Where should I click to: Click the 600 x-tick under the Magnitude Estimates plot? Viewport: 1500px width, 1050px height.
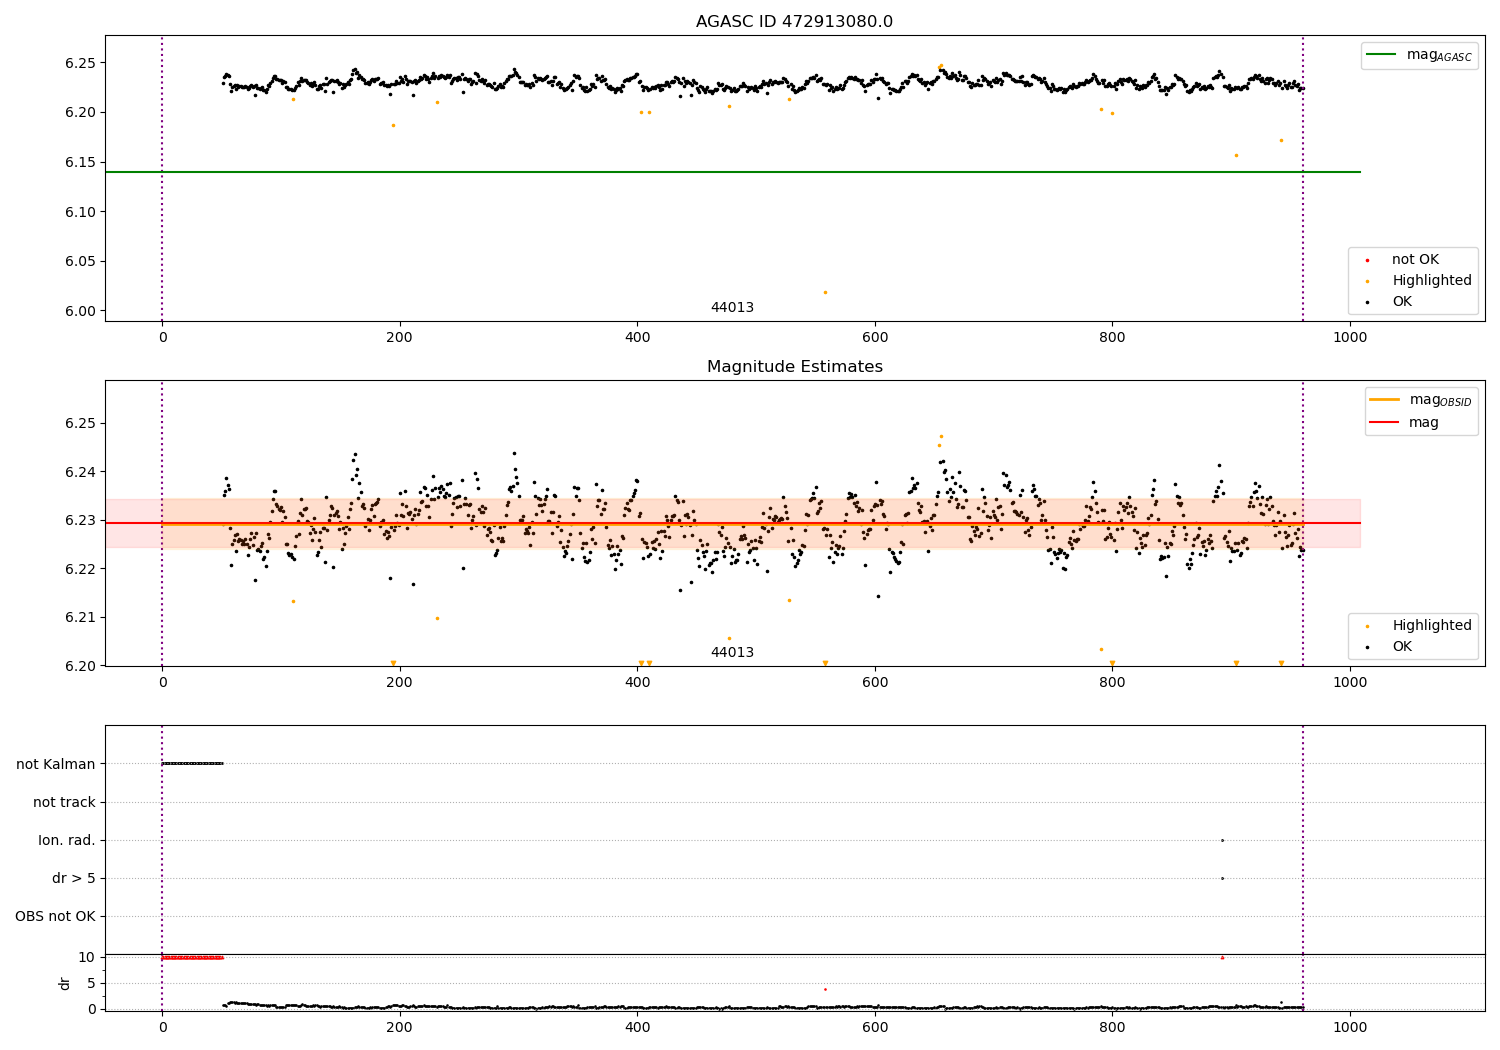coord(875,682)
